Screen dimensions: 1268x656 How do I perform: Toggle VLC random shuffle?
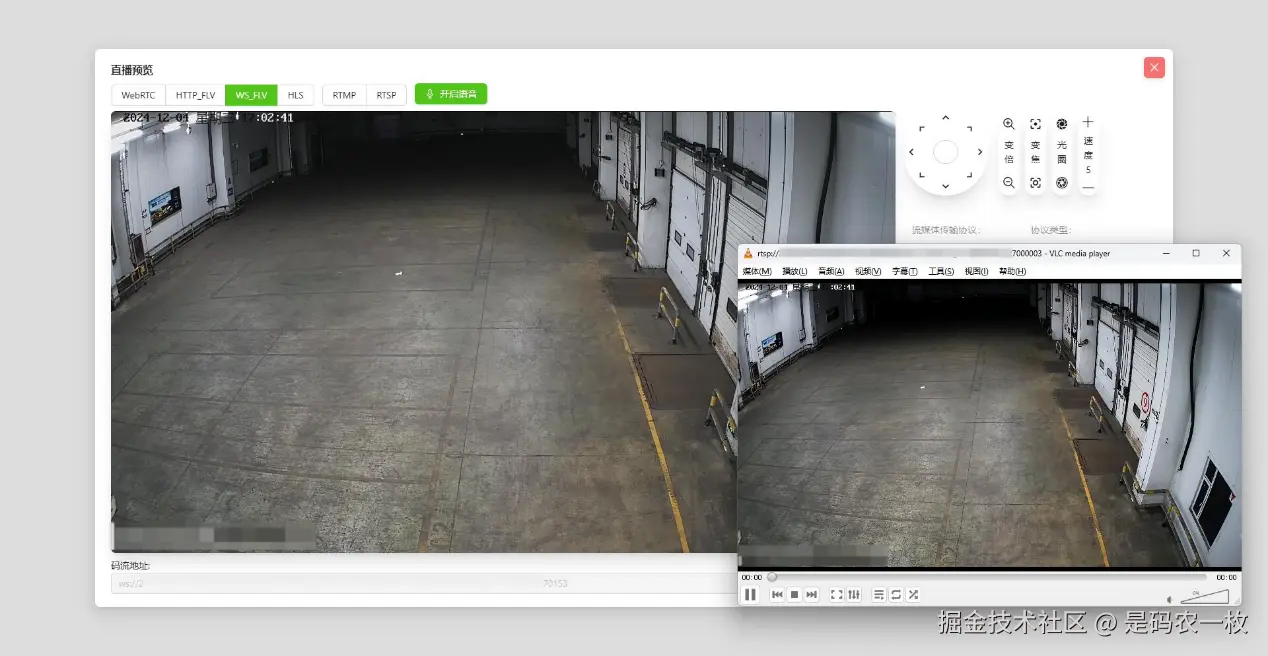coord(913,594)
